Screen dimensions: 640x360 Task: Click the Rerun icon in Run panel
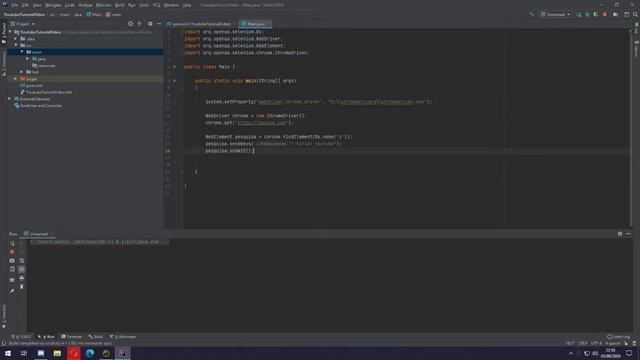point(12,243)
